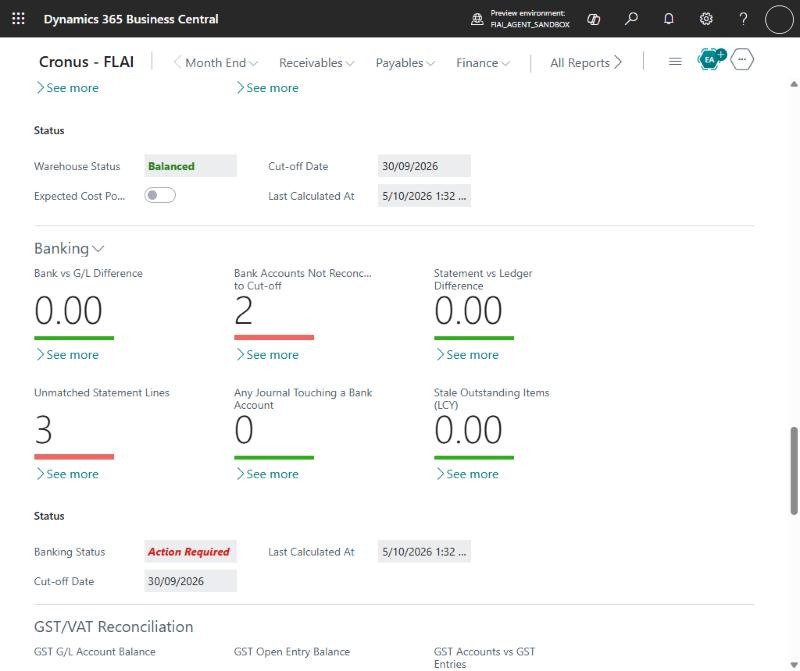
Task: See more under Statement vs Ledger Difference
Action: tap(467, 355)
